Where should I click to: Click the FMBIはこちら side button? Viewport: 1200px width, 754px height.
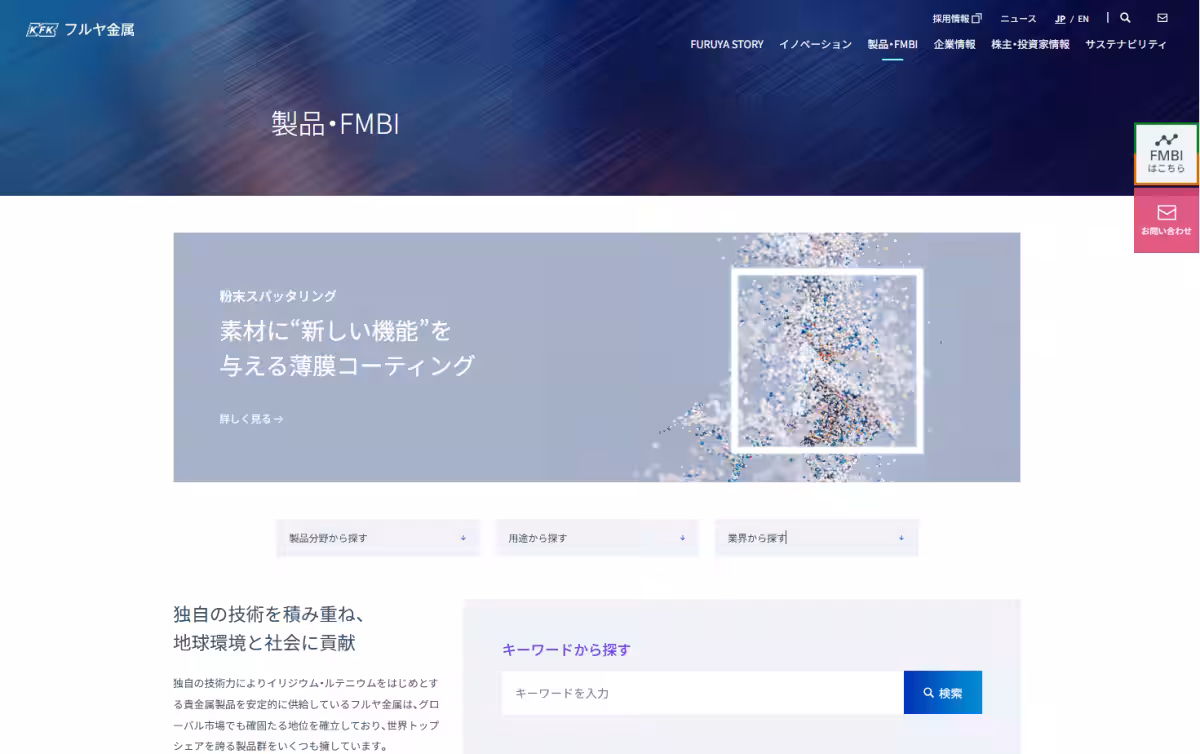pyautogui.click(x=1166, y=153)
